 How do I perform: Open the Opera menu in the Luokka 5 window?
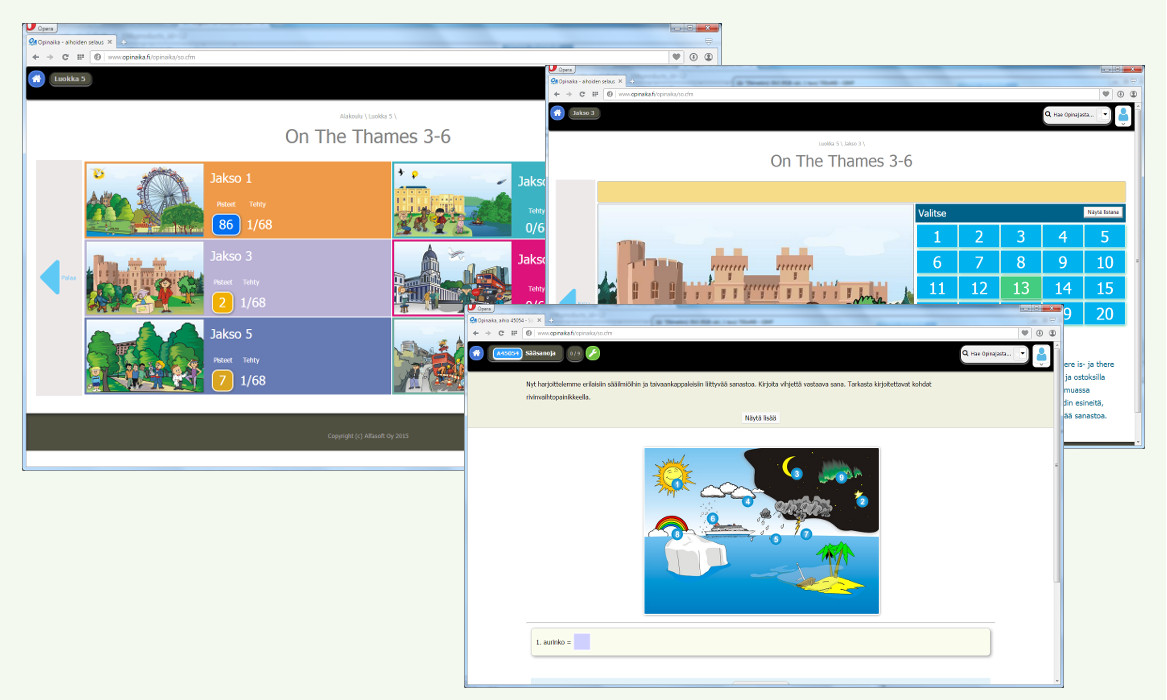[41, 28]
